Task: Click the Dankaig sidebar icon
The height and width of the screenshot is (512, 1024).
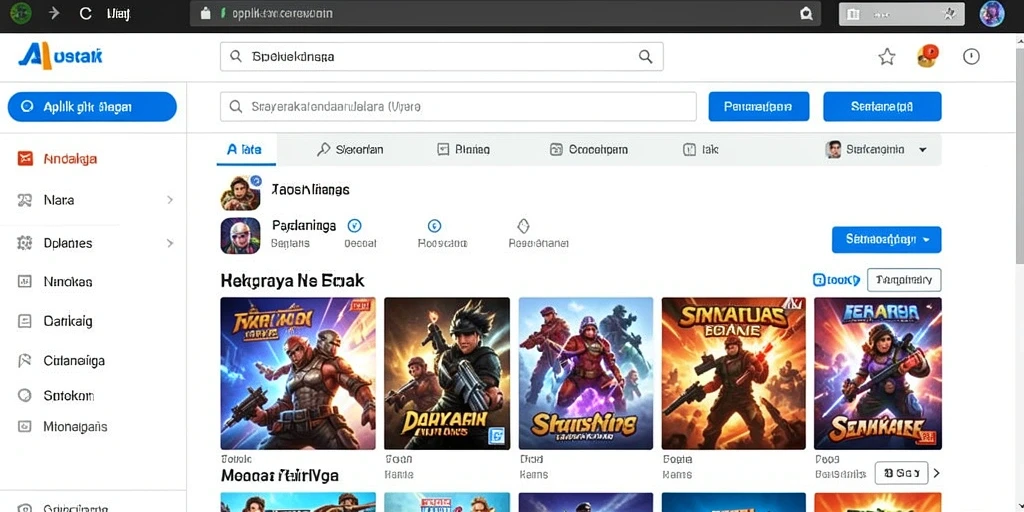Action: point(25,321)
